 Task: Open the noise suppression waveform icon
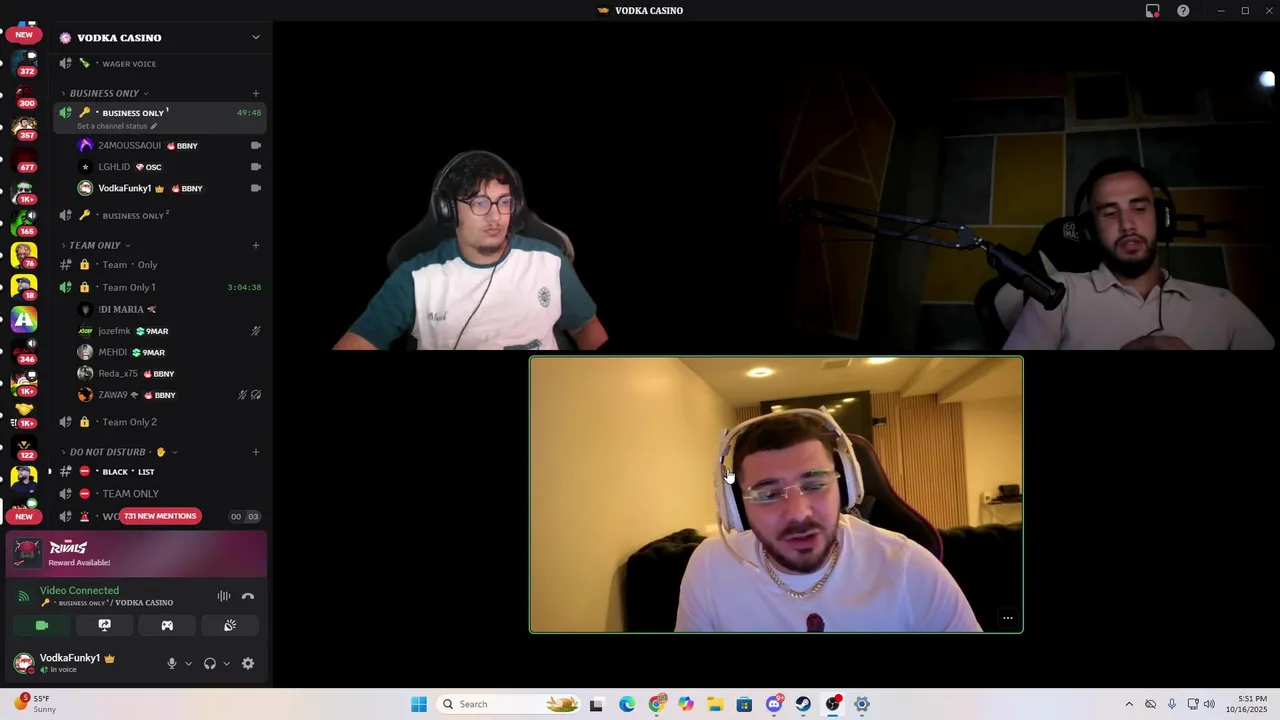224,596
